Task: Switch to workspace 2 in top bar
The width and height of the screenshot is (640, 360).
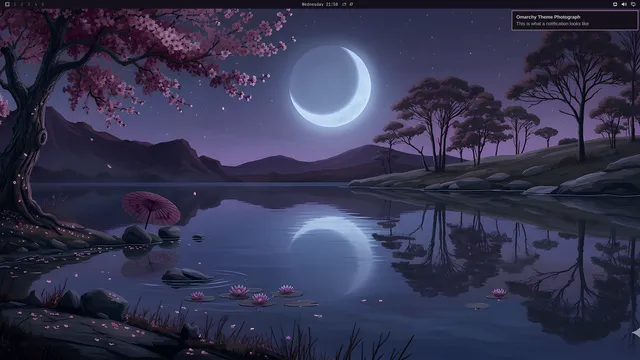Action: tap(22, 4)
